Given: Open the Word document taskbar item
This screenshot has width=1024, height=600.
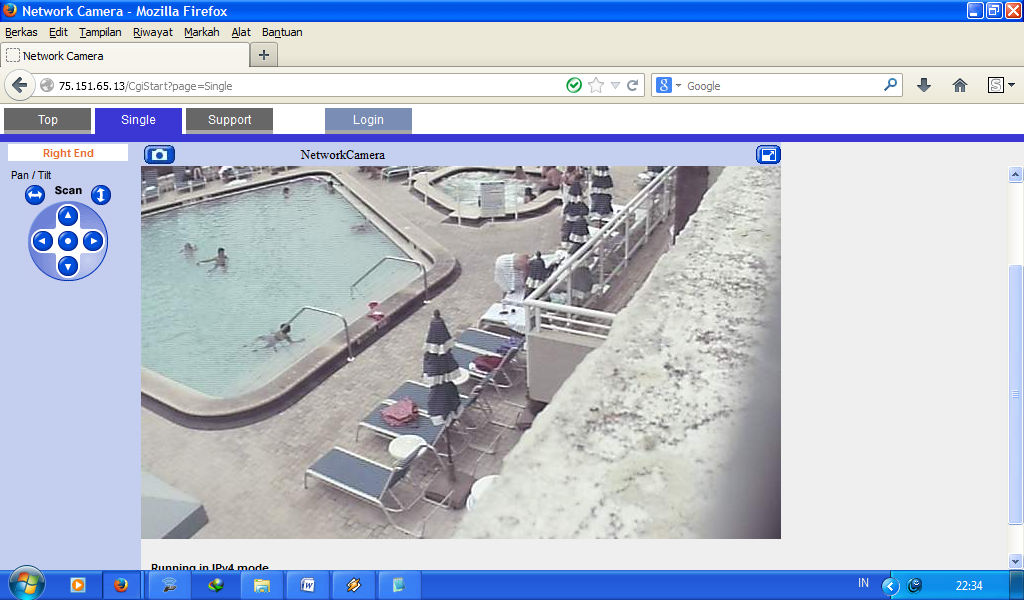Looking at the screenshot, I should (x=308, y=585).
